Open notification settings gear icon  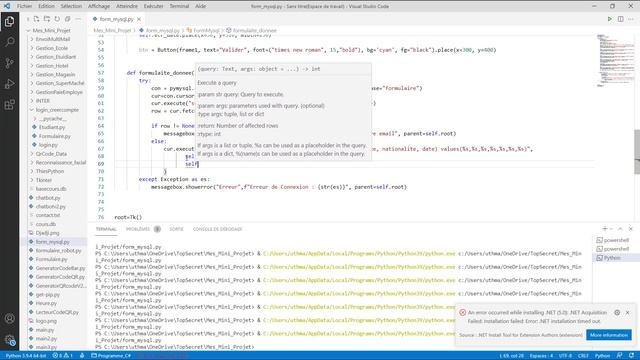617,312
